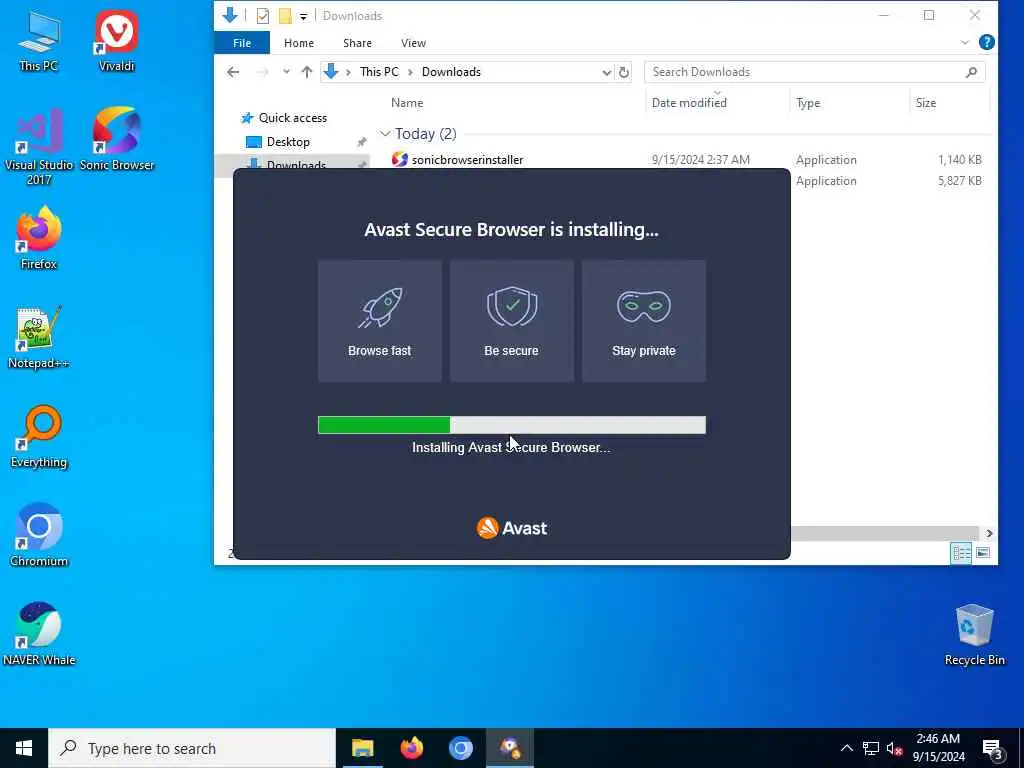1024x768 pixels.
Task: Click the muted volume tray icon
Action: 894,748
